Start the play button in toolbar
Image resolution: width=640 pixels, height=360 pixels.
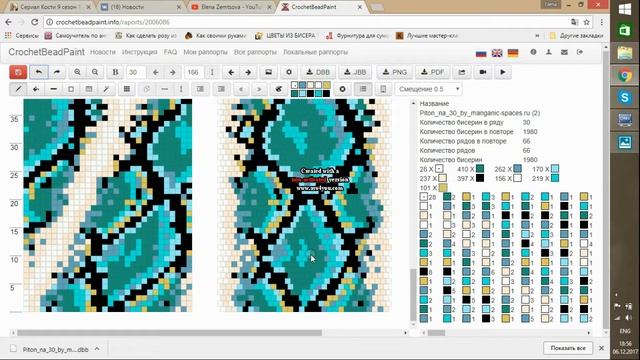503,72
